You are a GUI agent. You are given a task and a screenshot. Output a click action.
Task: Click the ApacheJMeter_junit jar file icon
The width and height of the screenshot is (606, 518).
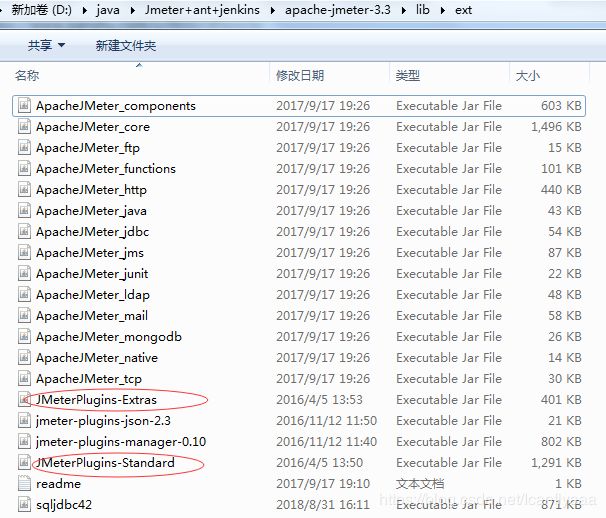[24, 273]
